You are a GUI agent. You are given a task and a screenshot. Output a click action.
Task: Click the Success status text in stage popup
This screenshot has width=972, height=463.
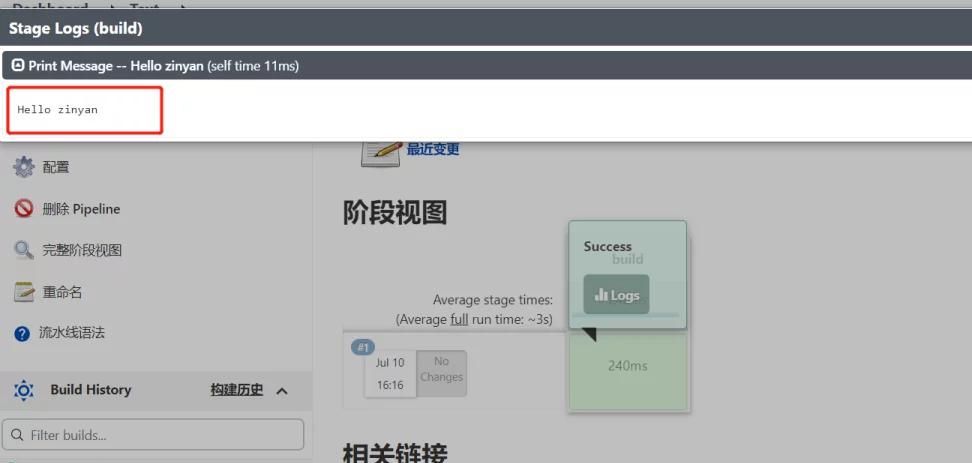(x=608, y=246)
